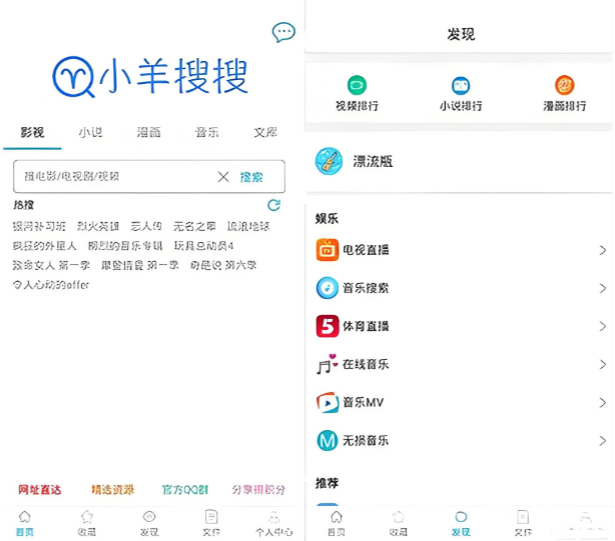615x541 pixels.
Task: Switch to the 音乐 tab
Action: [x=207, y=133]
